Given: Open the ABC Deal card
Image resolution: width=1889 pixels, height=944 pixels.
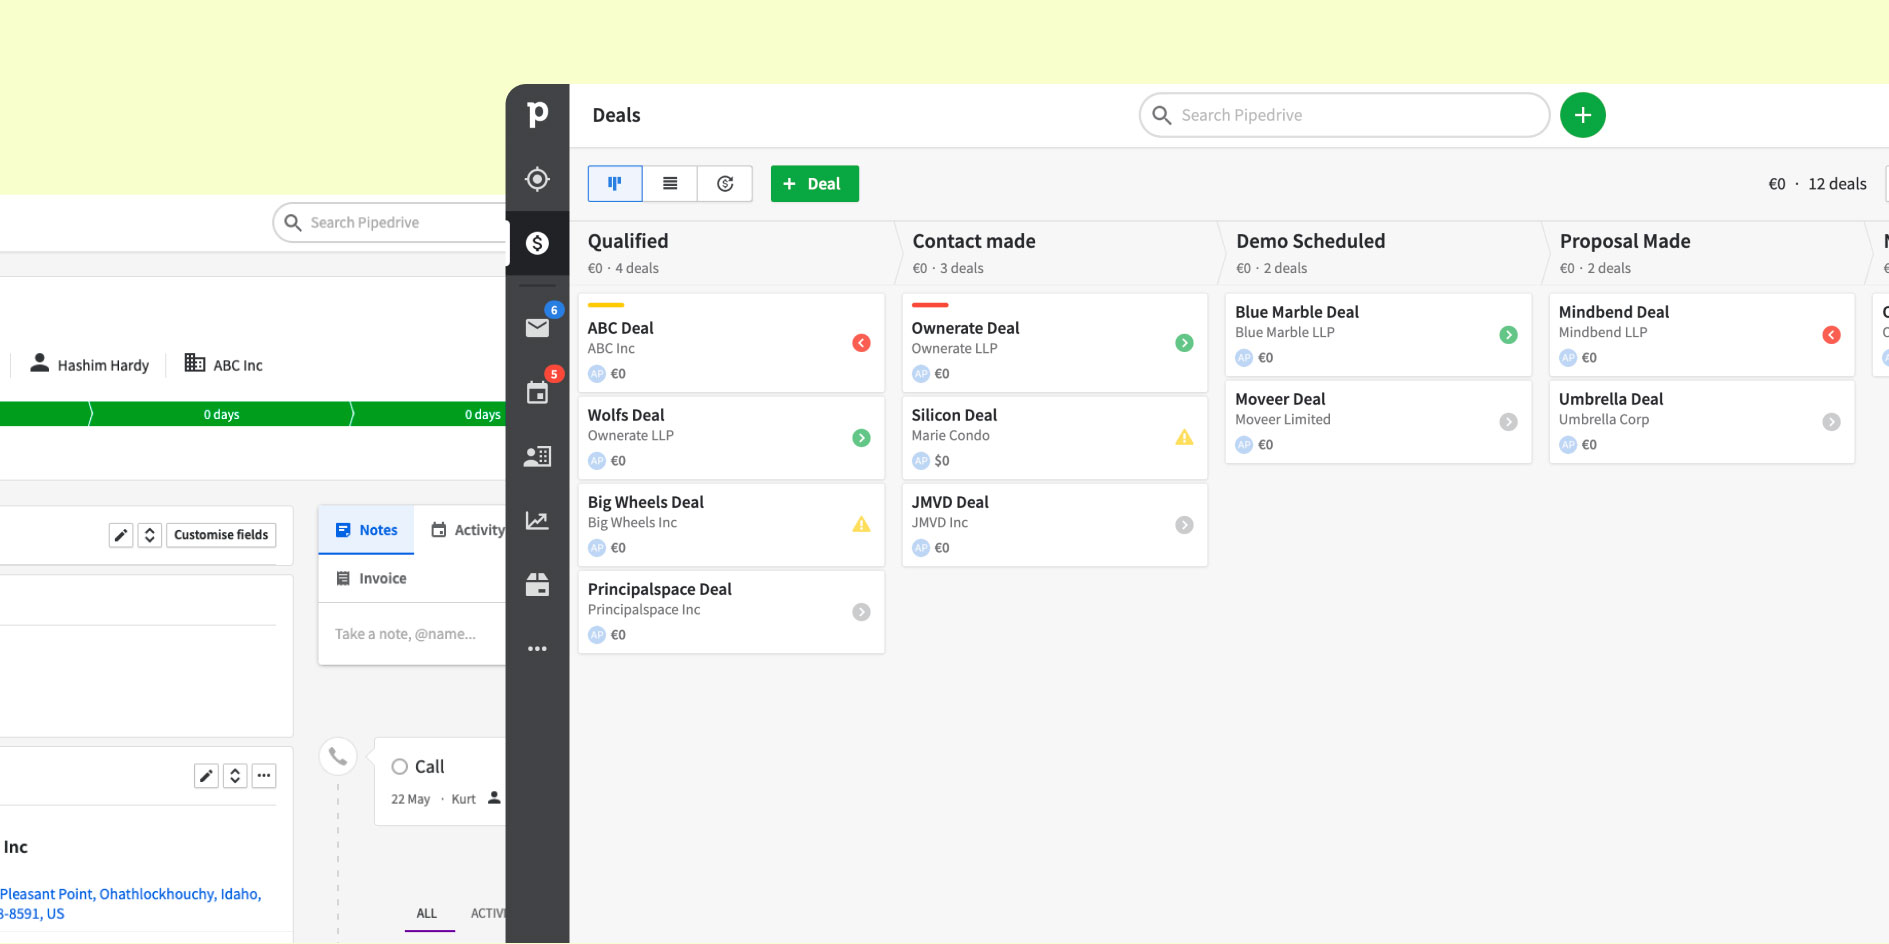Looking at the screenshot, I should 731,343.
